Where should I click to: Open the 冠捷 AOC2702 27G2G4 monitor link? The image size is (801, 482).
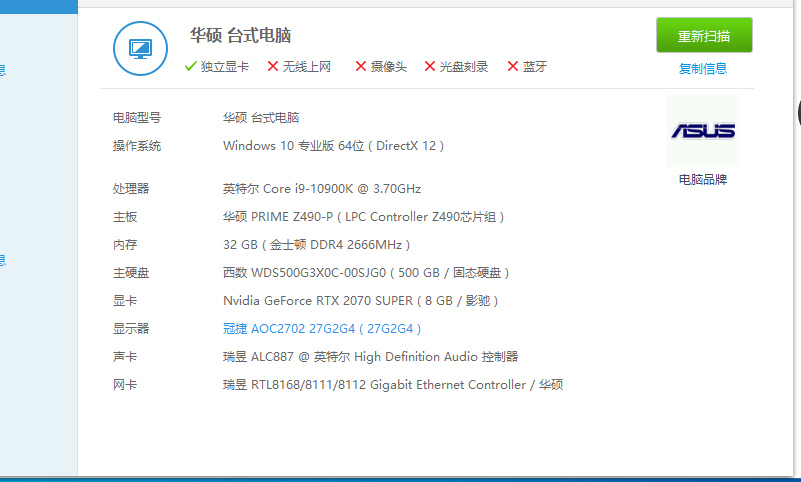[x=323, y=329]
